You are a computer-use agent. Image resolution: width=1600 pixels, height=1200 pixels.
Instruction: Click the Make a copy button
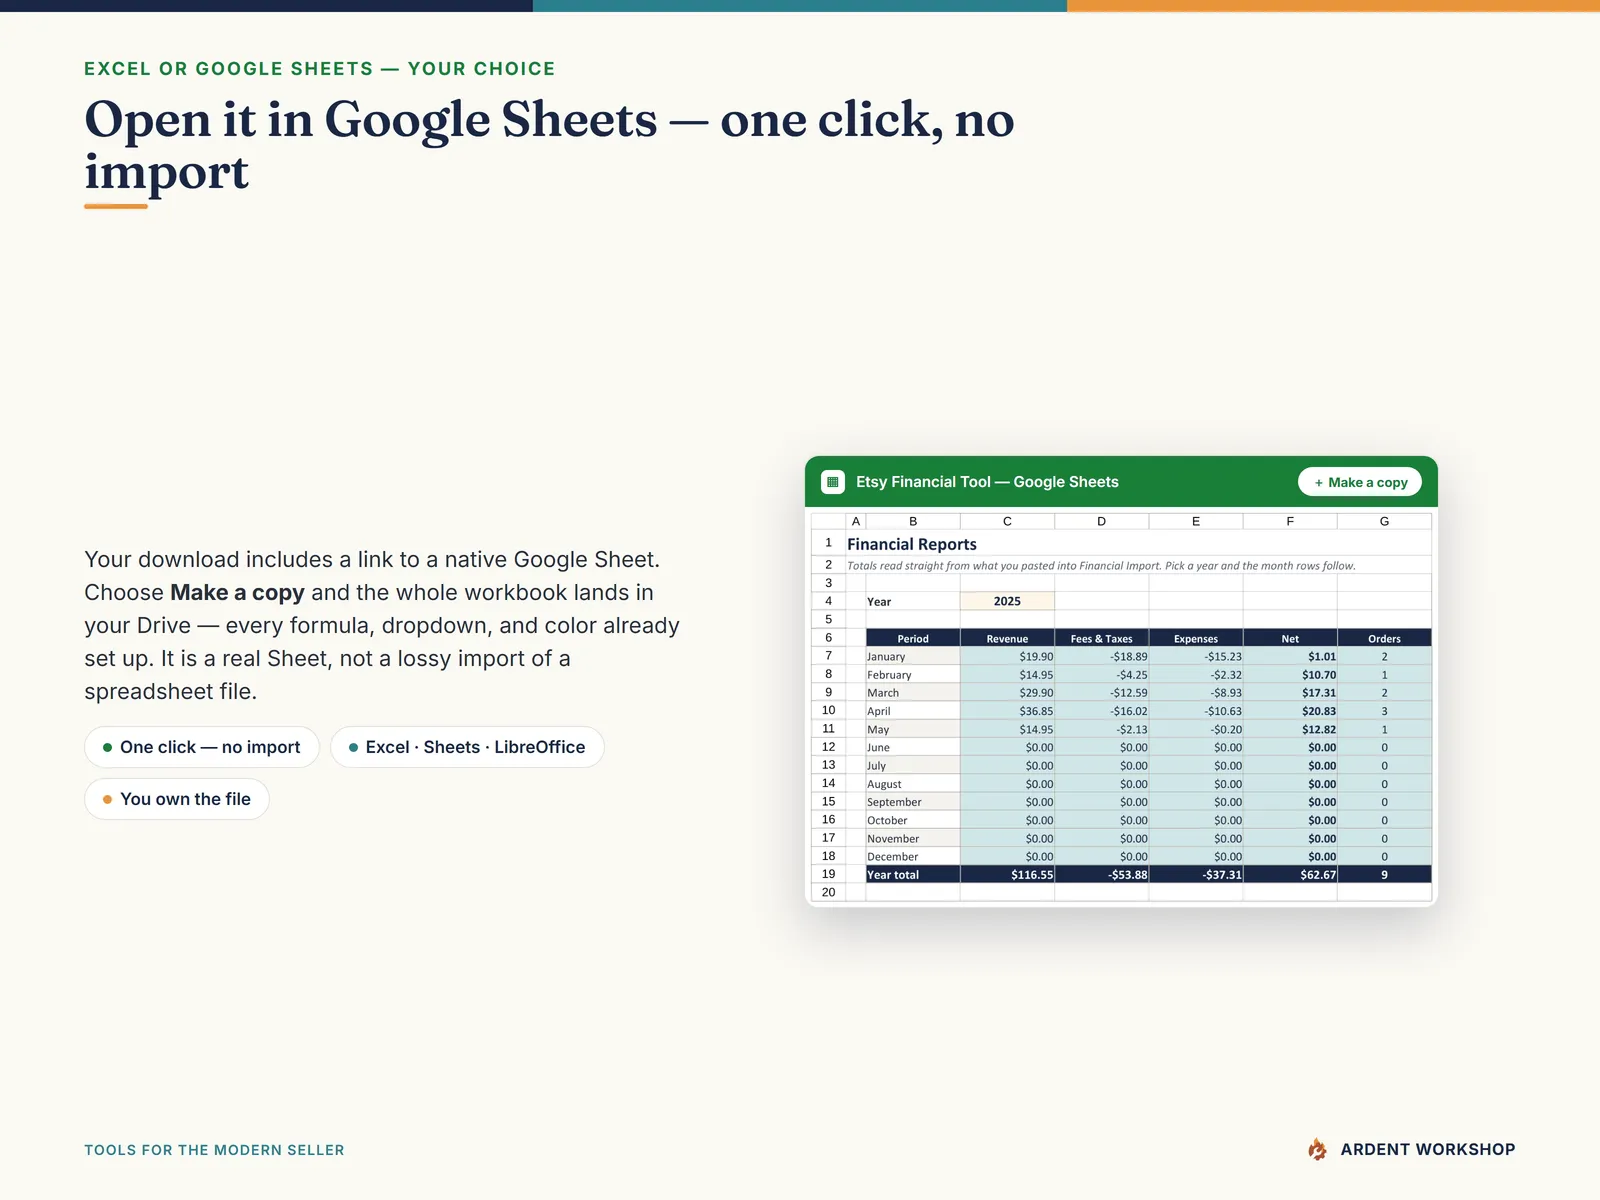1360,482
